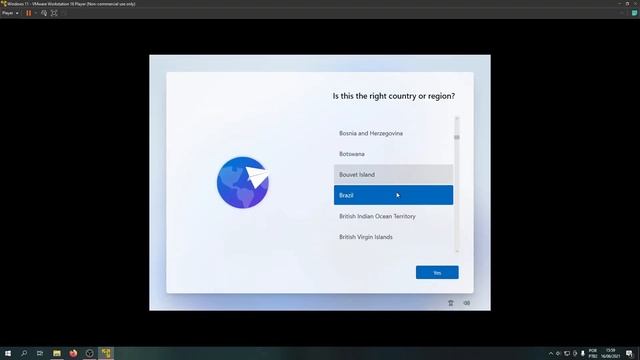640x360 pixels.
Task: Restore down the VMware Player window
Action: coord(627,4)
